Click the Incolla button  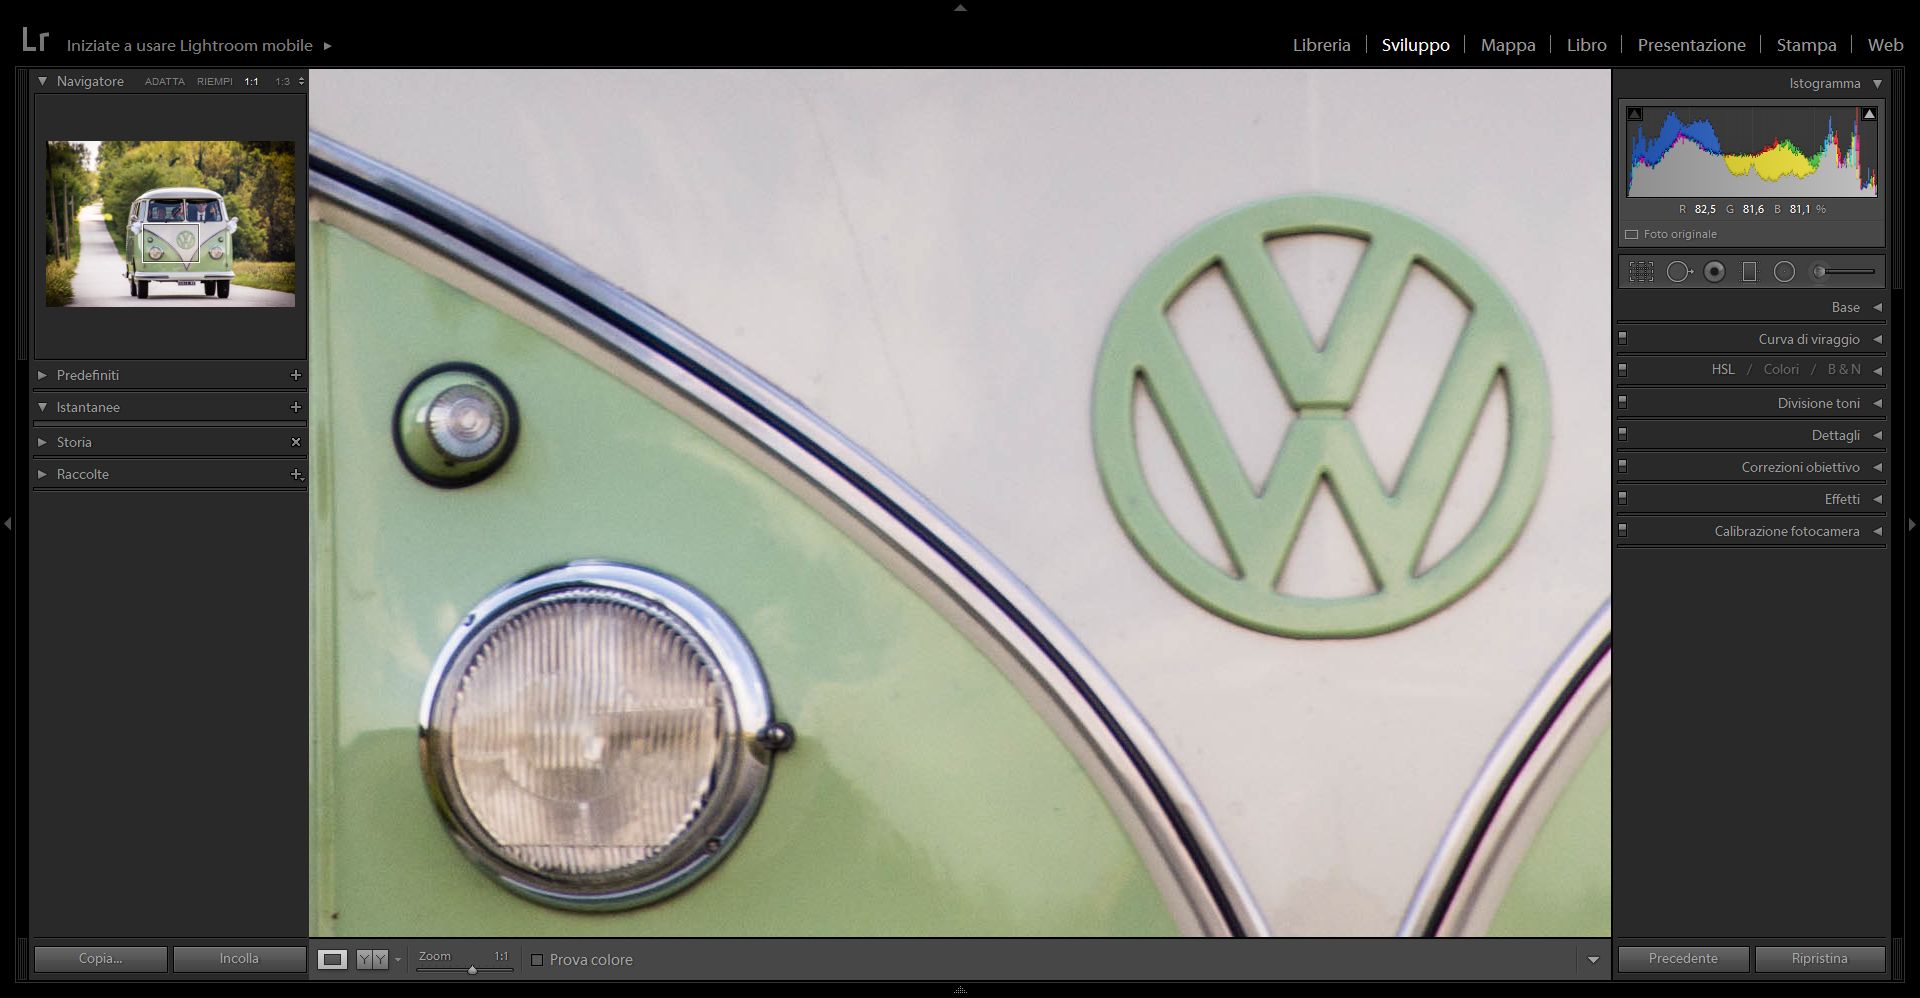tap(239, 959)
